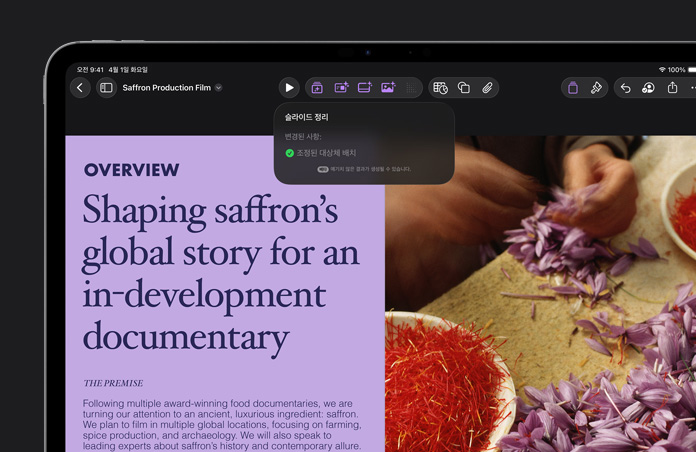696x452 pixels.
Task: Open the purple document template icon
Action: tap(573, 88)
